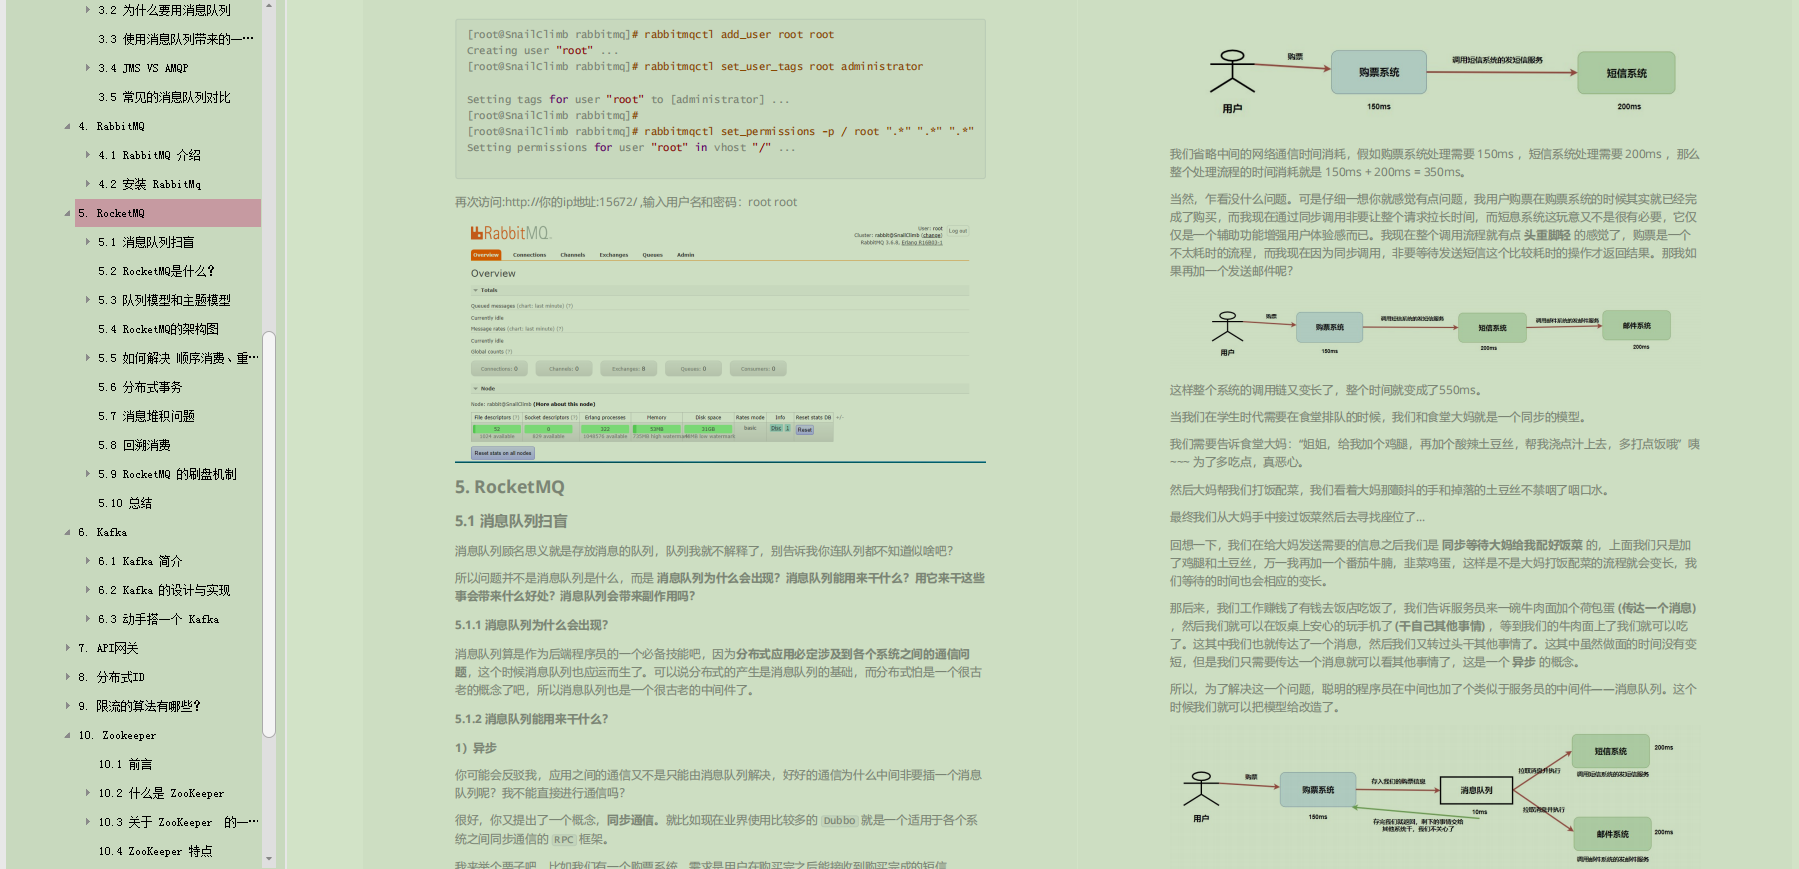This screenshot has width=1799, height=869.
Task: Expand the 10.3 关于 ZooKeeper arrow
Action: (88, 822)
